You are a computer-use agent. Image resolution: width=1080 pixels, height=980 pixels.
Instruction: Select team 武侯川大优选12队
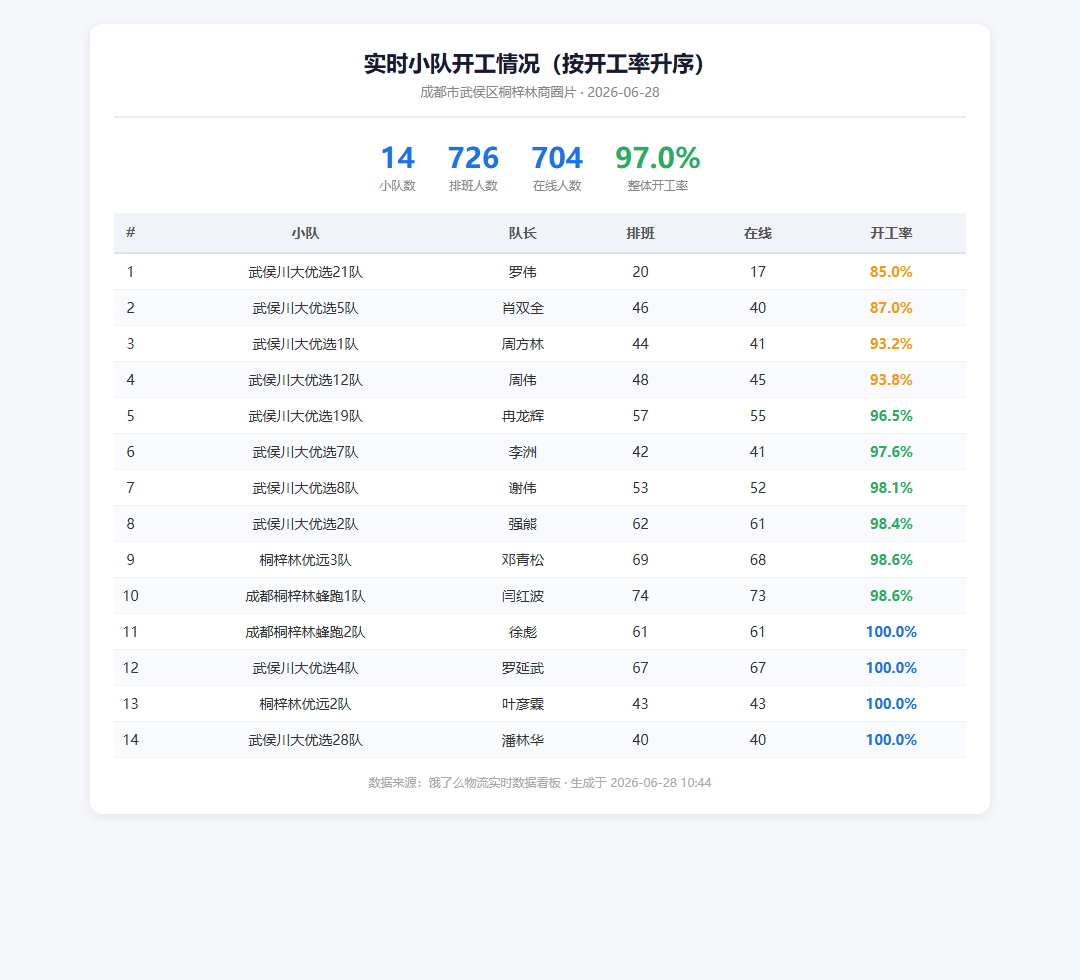point(305,380)
